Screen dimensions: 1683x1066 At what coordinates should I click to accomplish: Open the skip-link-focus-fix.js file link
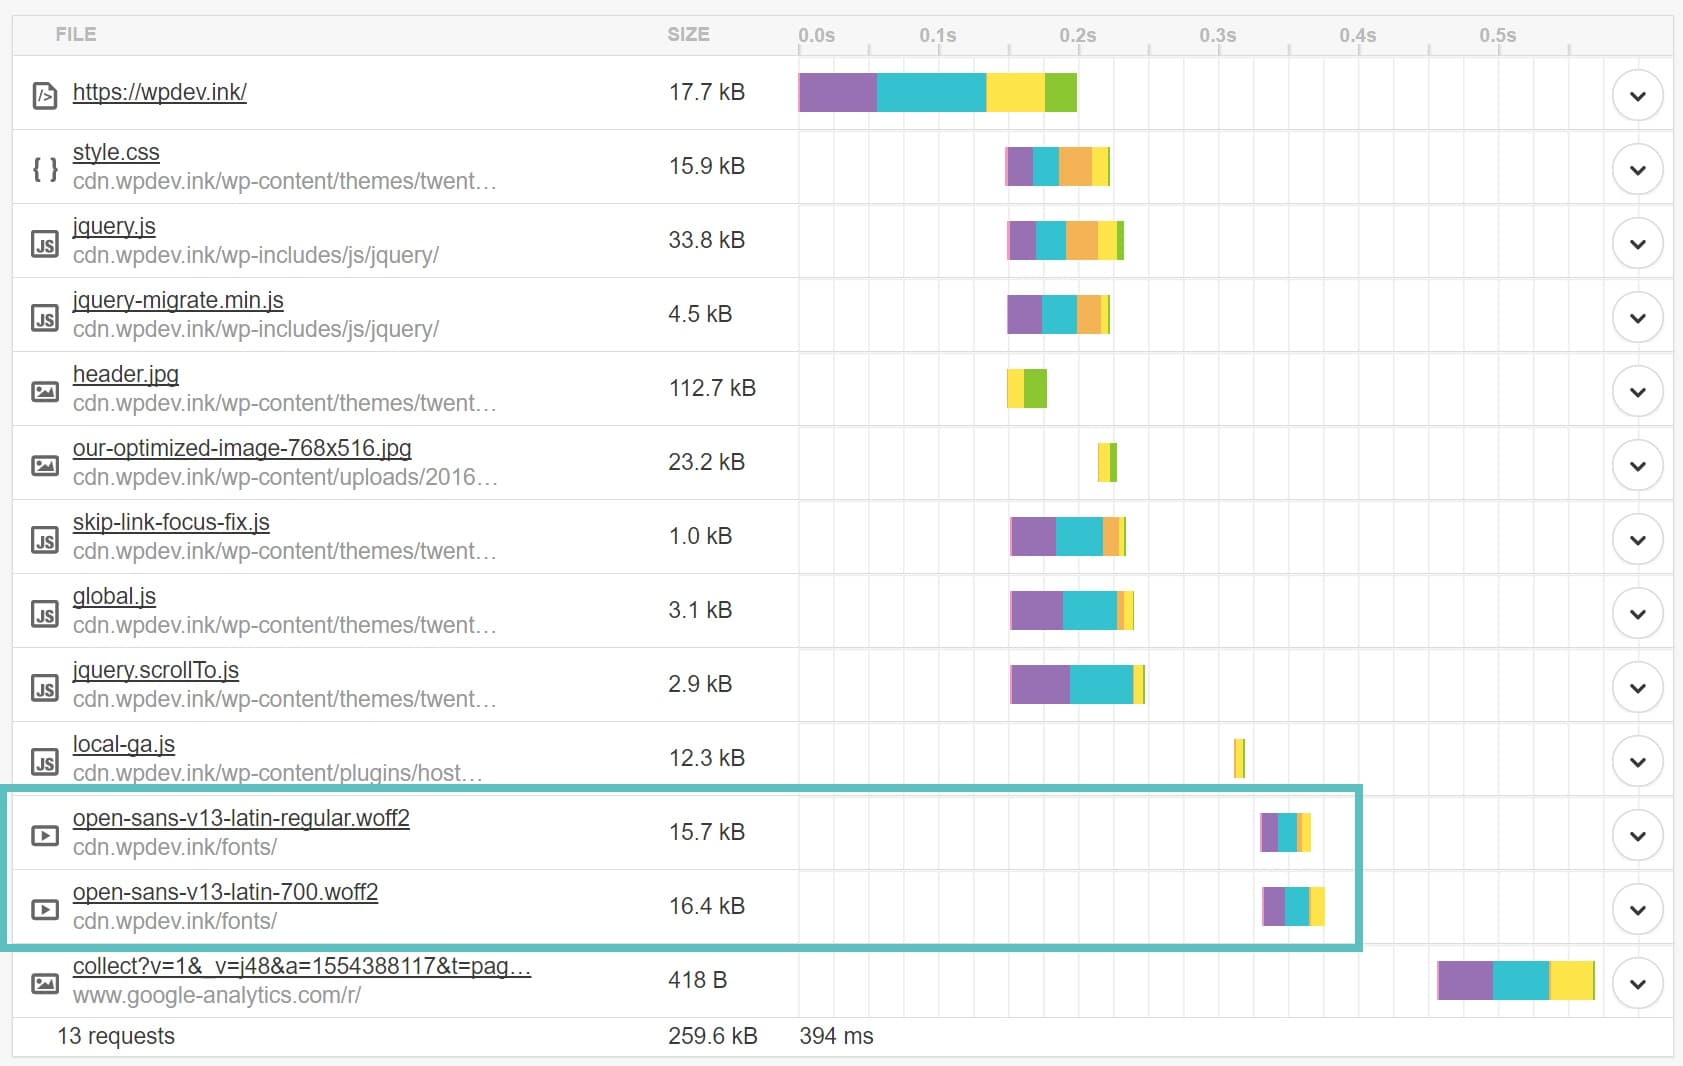(x=170, y=521)
